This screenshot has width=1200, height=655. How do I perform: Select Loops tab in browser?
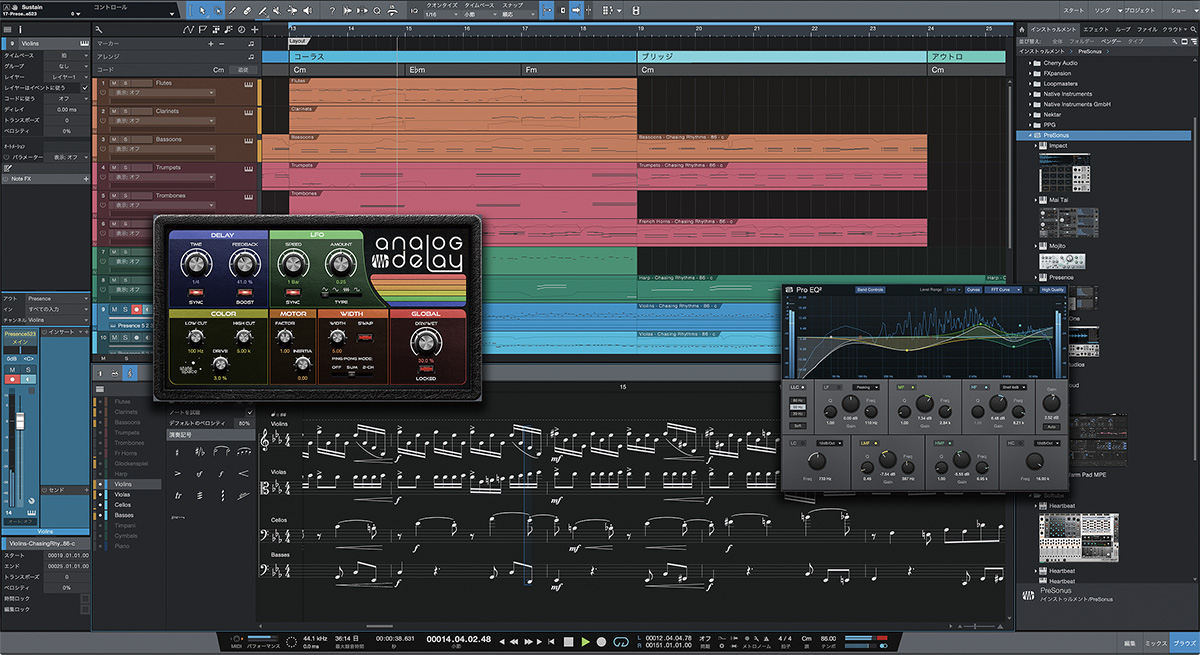point(1121,30)
